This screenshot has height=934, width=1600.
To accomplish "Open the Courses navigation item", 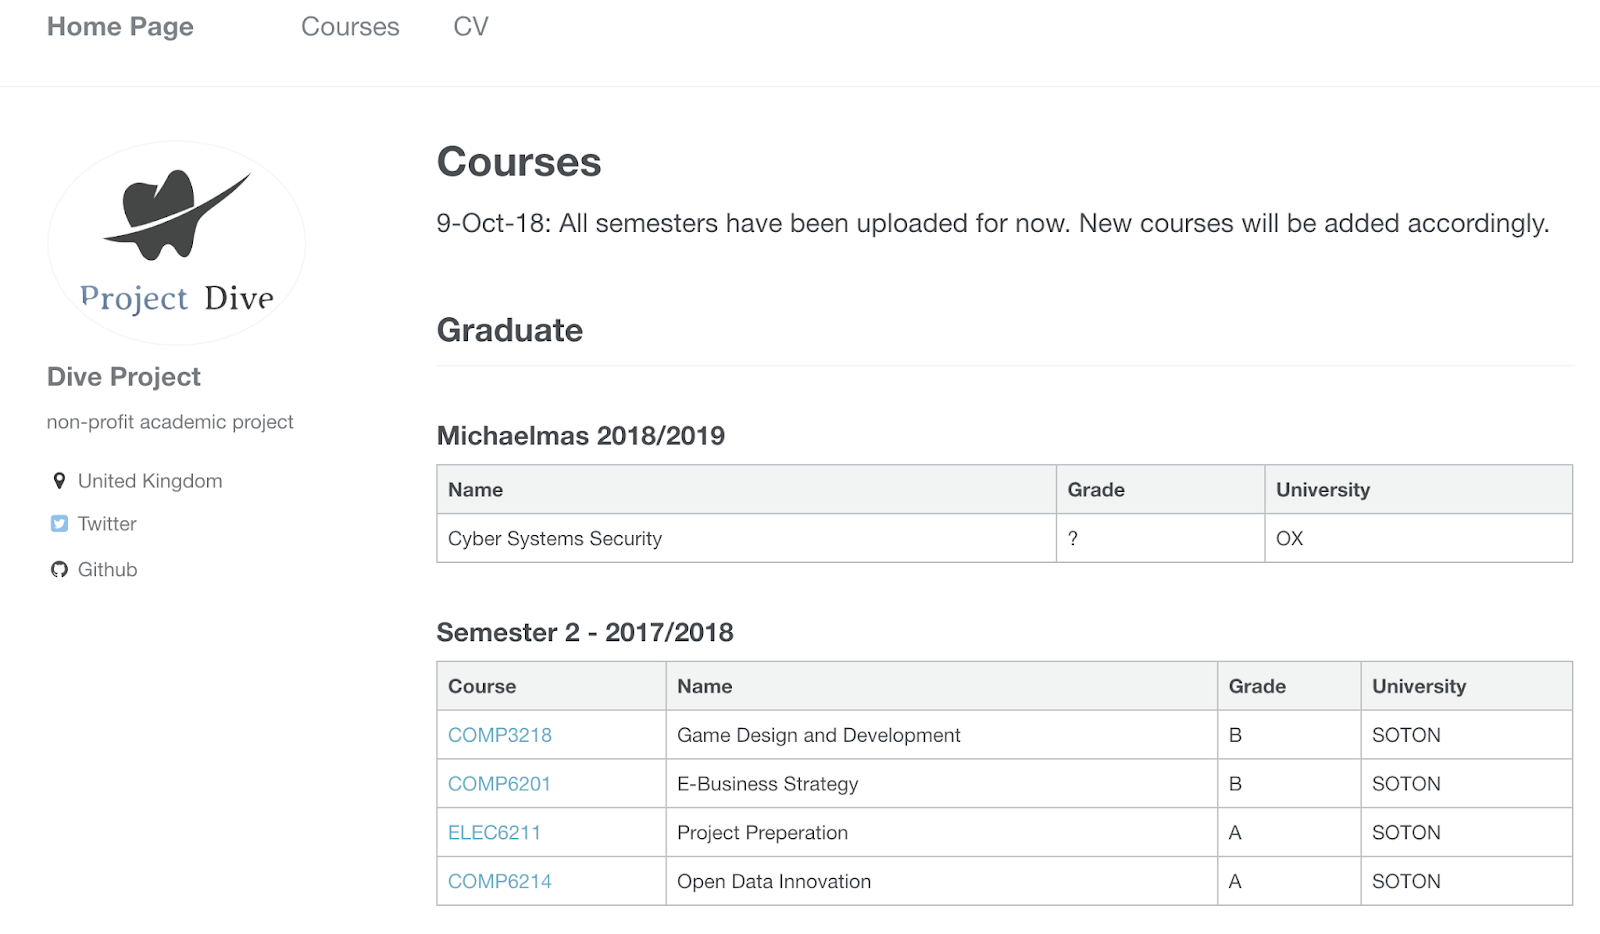I will [x=350, y=27].
